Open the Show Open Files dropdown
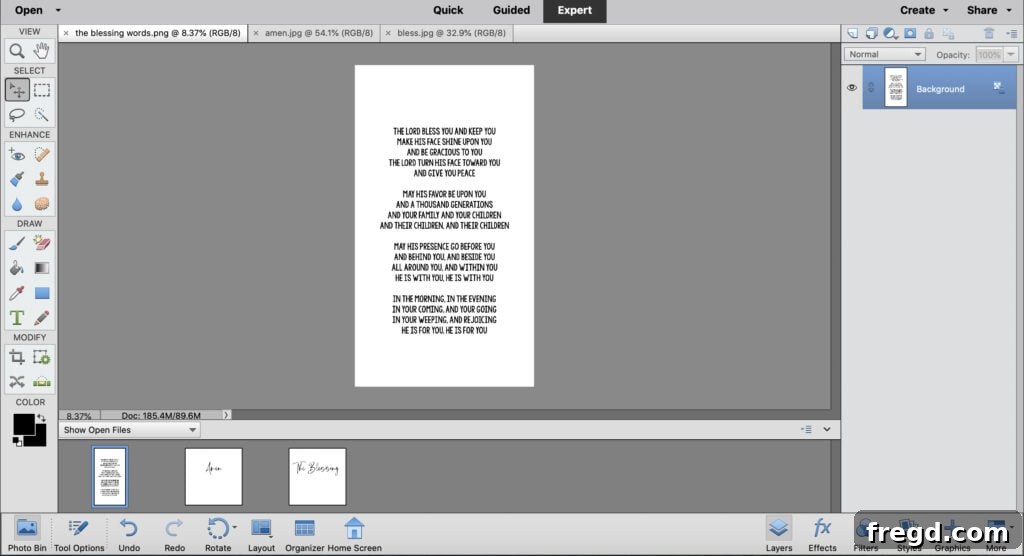This screenshot has width=1024, height=556. coord(129,430)
